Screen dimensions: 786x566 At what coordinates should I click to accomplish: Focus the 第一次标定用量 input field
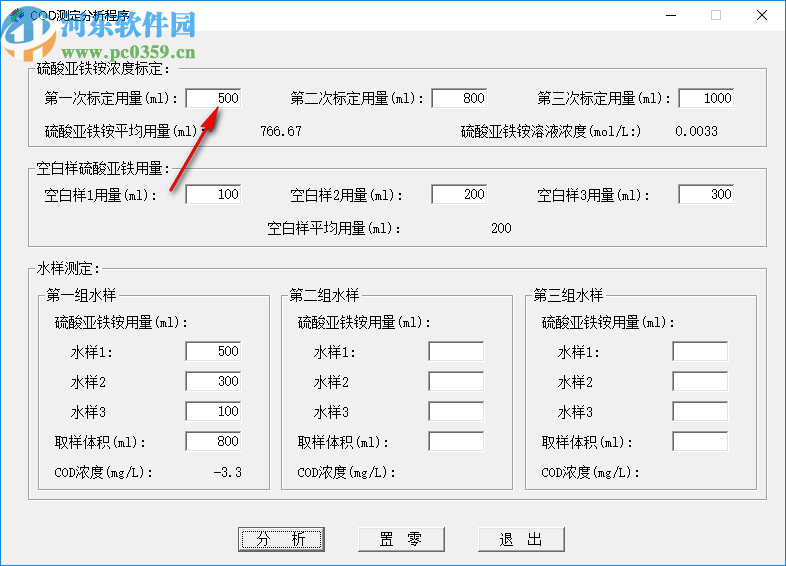pos(214,98)
